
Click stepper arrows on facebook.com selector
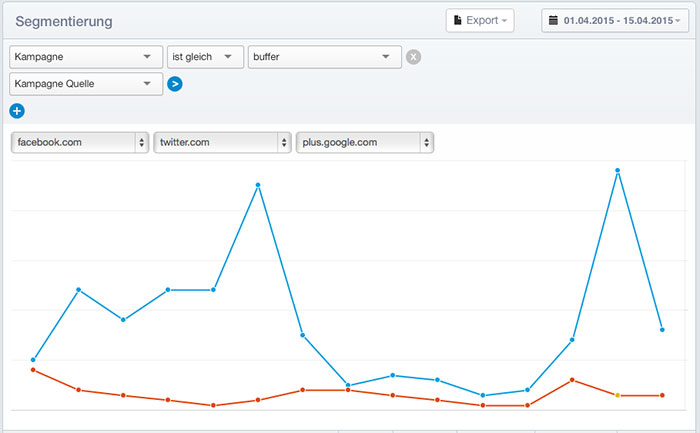pyautogui.click(x=142, y=142)
